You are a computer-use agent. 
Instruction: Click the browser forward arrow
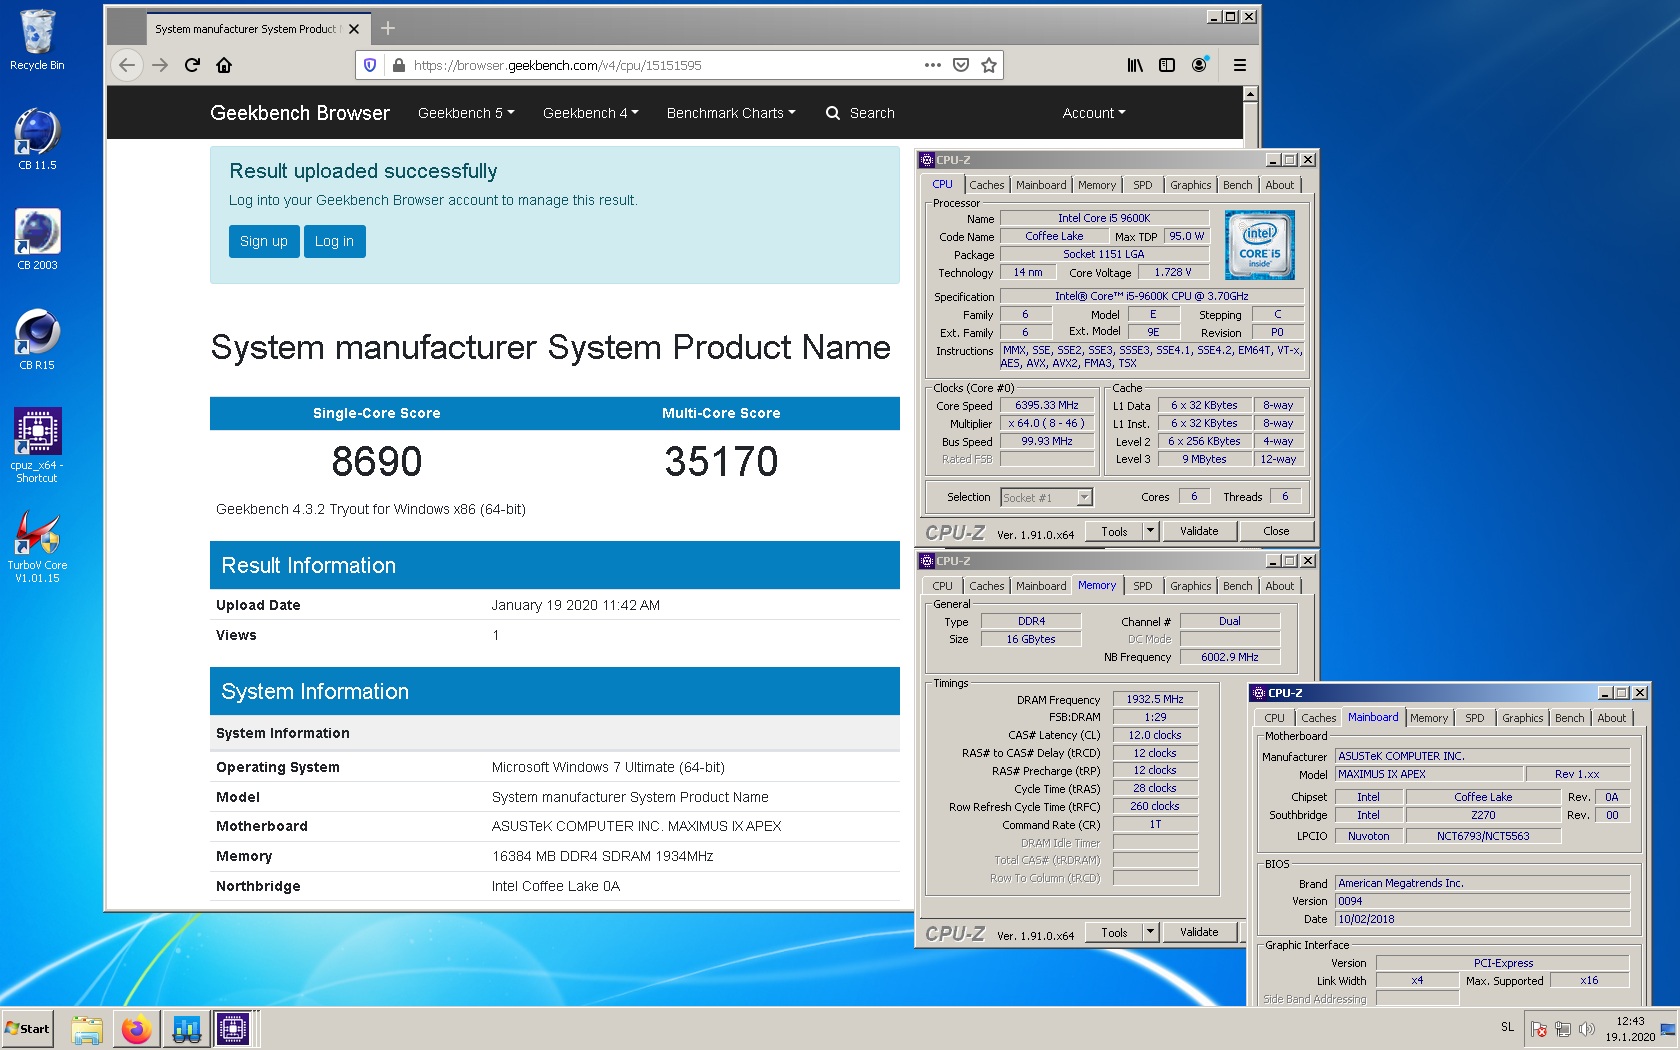click(160, 65)
